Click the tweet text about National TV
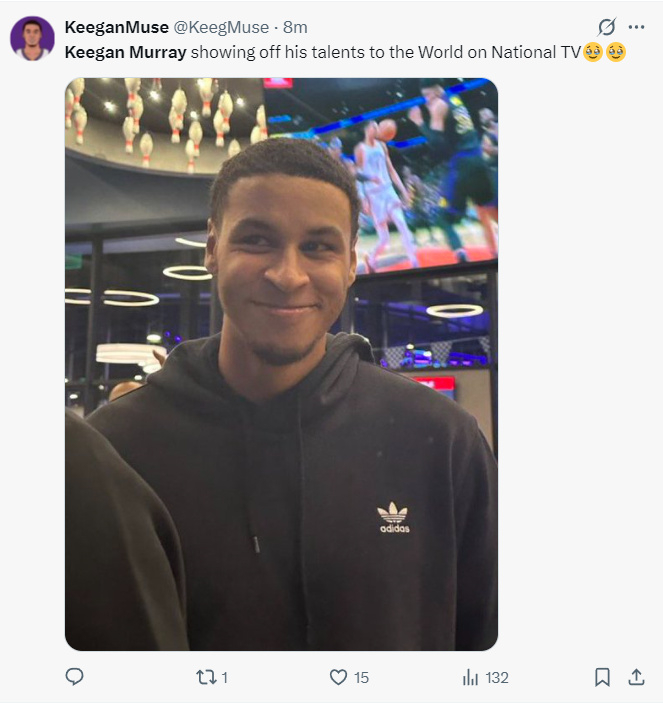Screen dimensions: 663x703 point(385,52)
